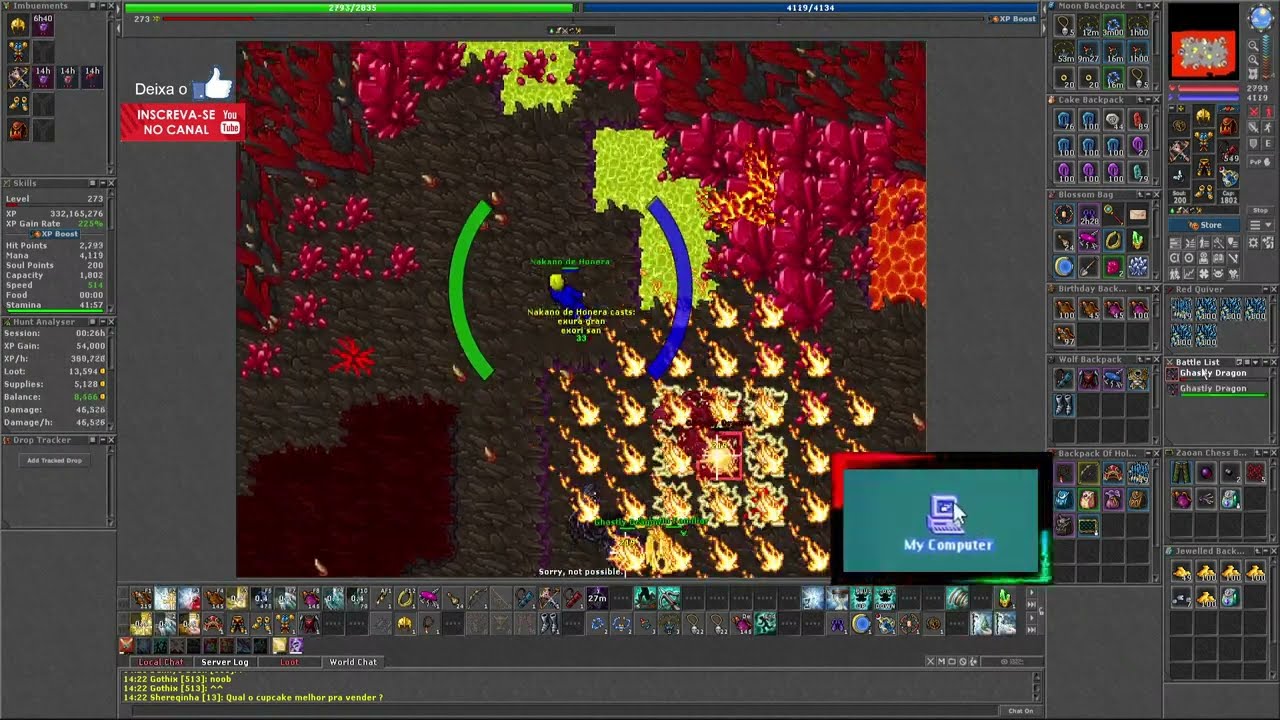Collapse the Imbuements panel
The width and height of the screenshot is (1280, 720).
101,6
